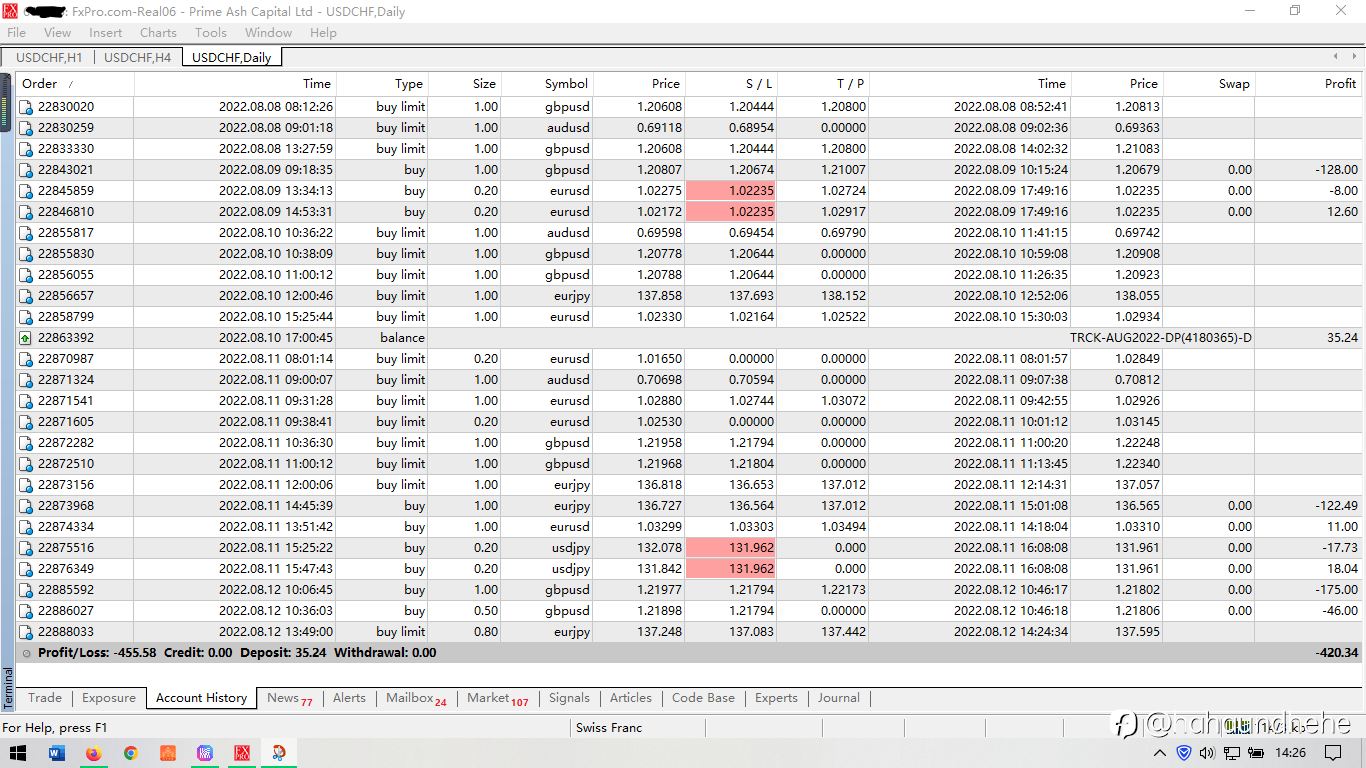Viewport: 1366px width, 768px height.
Task: Open Google Chrome from taskbar
Action: pos(131,753)
